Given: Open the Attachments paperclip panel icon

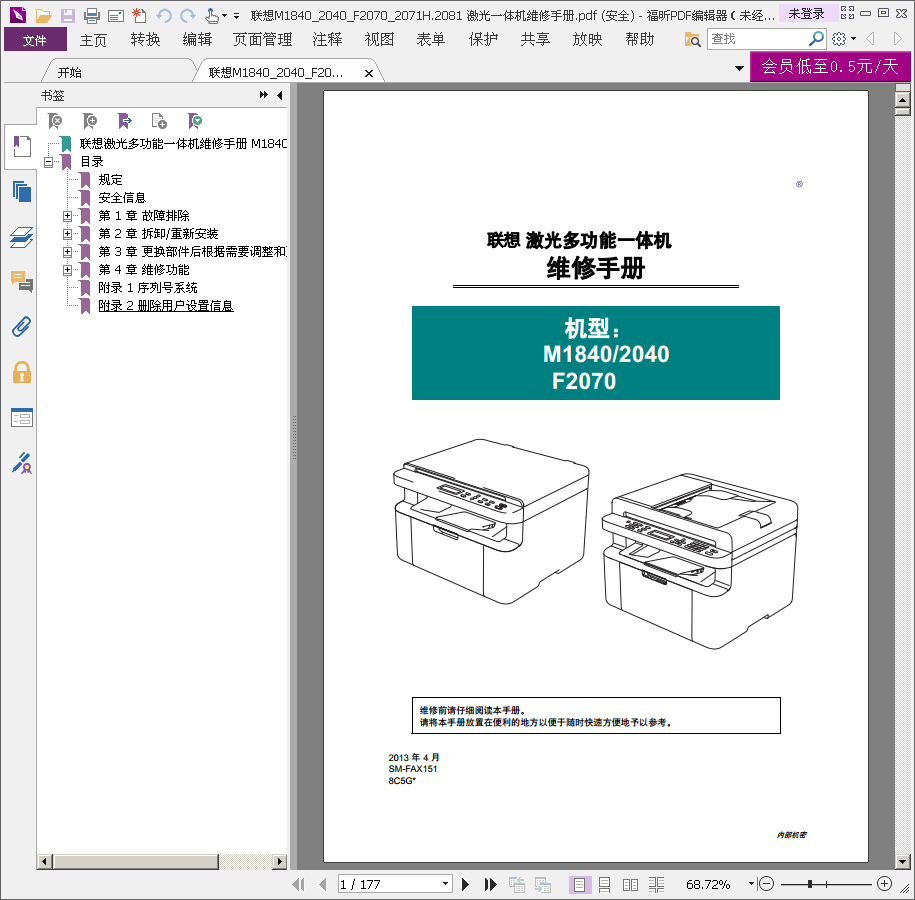Looking at the screenshot, I should coord(22,327).
